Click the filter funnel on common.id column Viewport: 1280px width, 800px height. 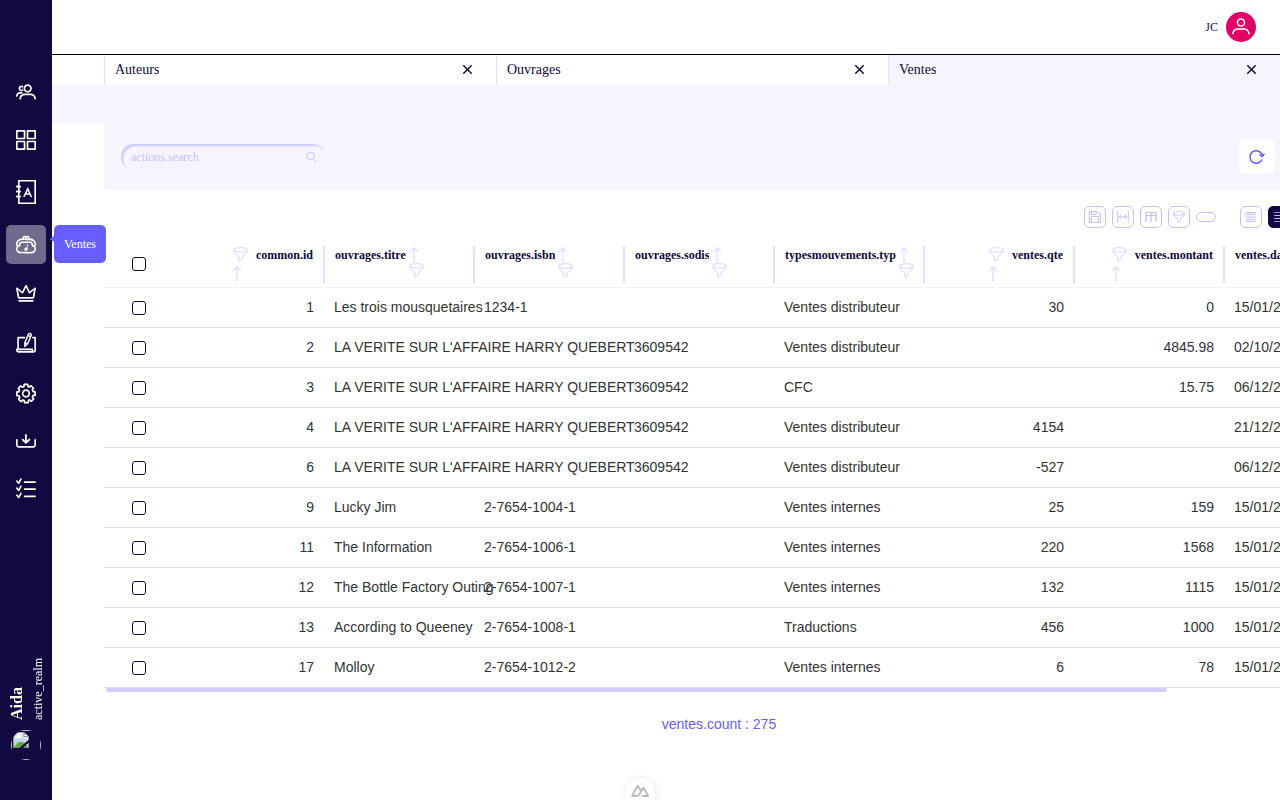[240, 254]
